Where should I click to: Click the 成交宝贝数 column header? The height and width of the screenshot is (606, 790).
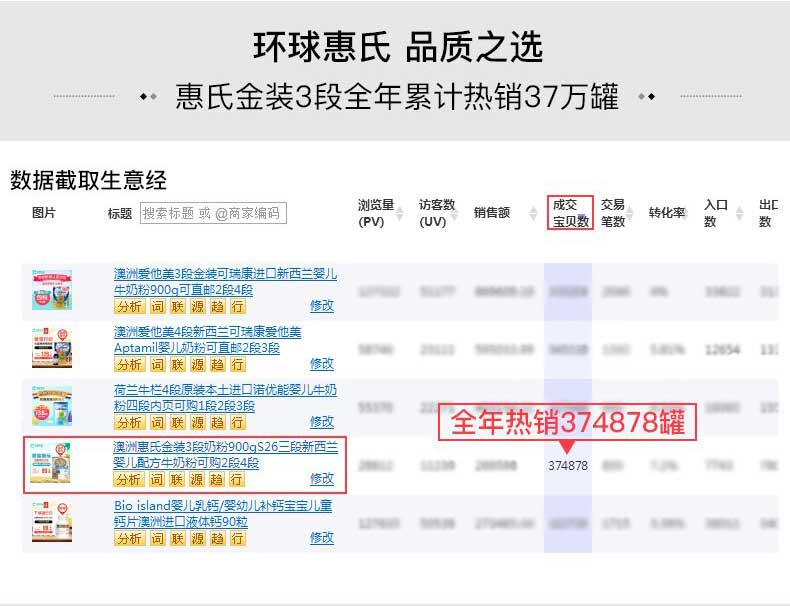tap(570, 213)
